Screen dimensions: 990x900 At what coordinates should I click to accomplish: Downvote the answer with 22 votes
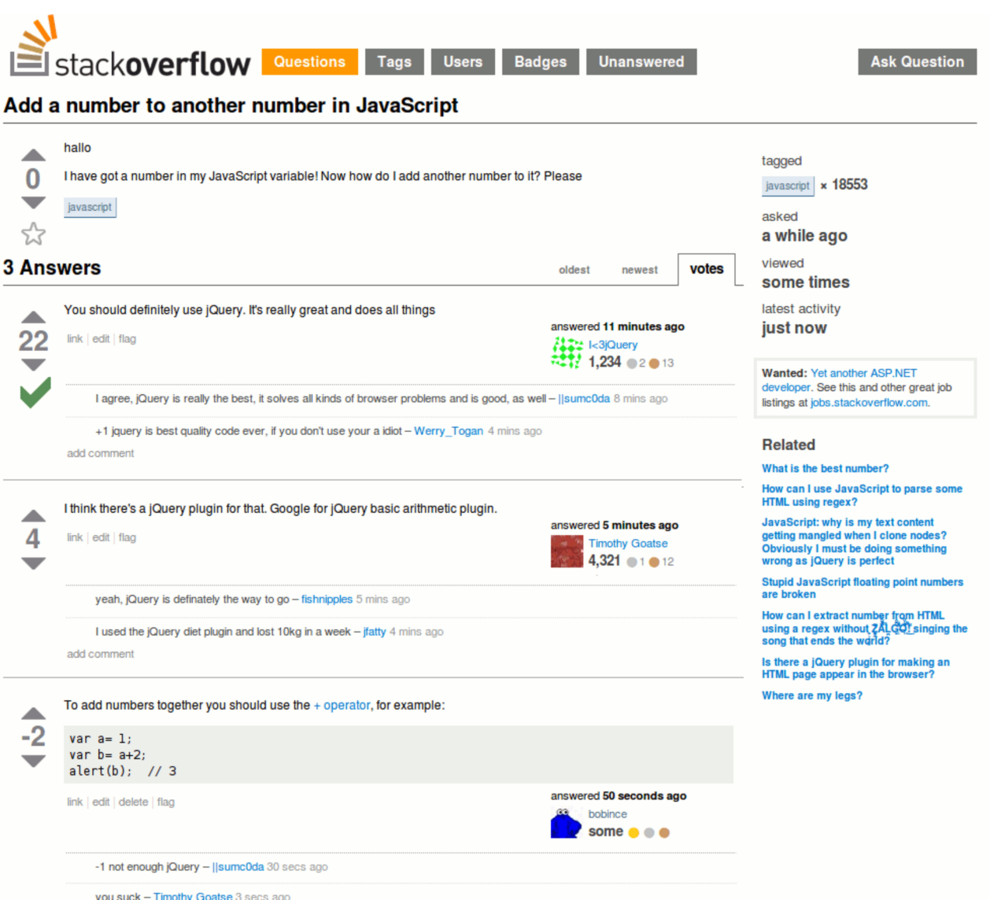pos(33,364)
